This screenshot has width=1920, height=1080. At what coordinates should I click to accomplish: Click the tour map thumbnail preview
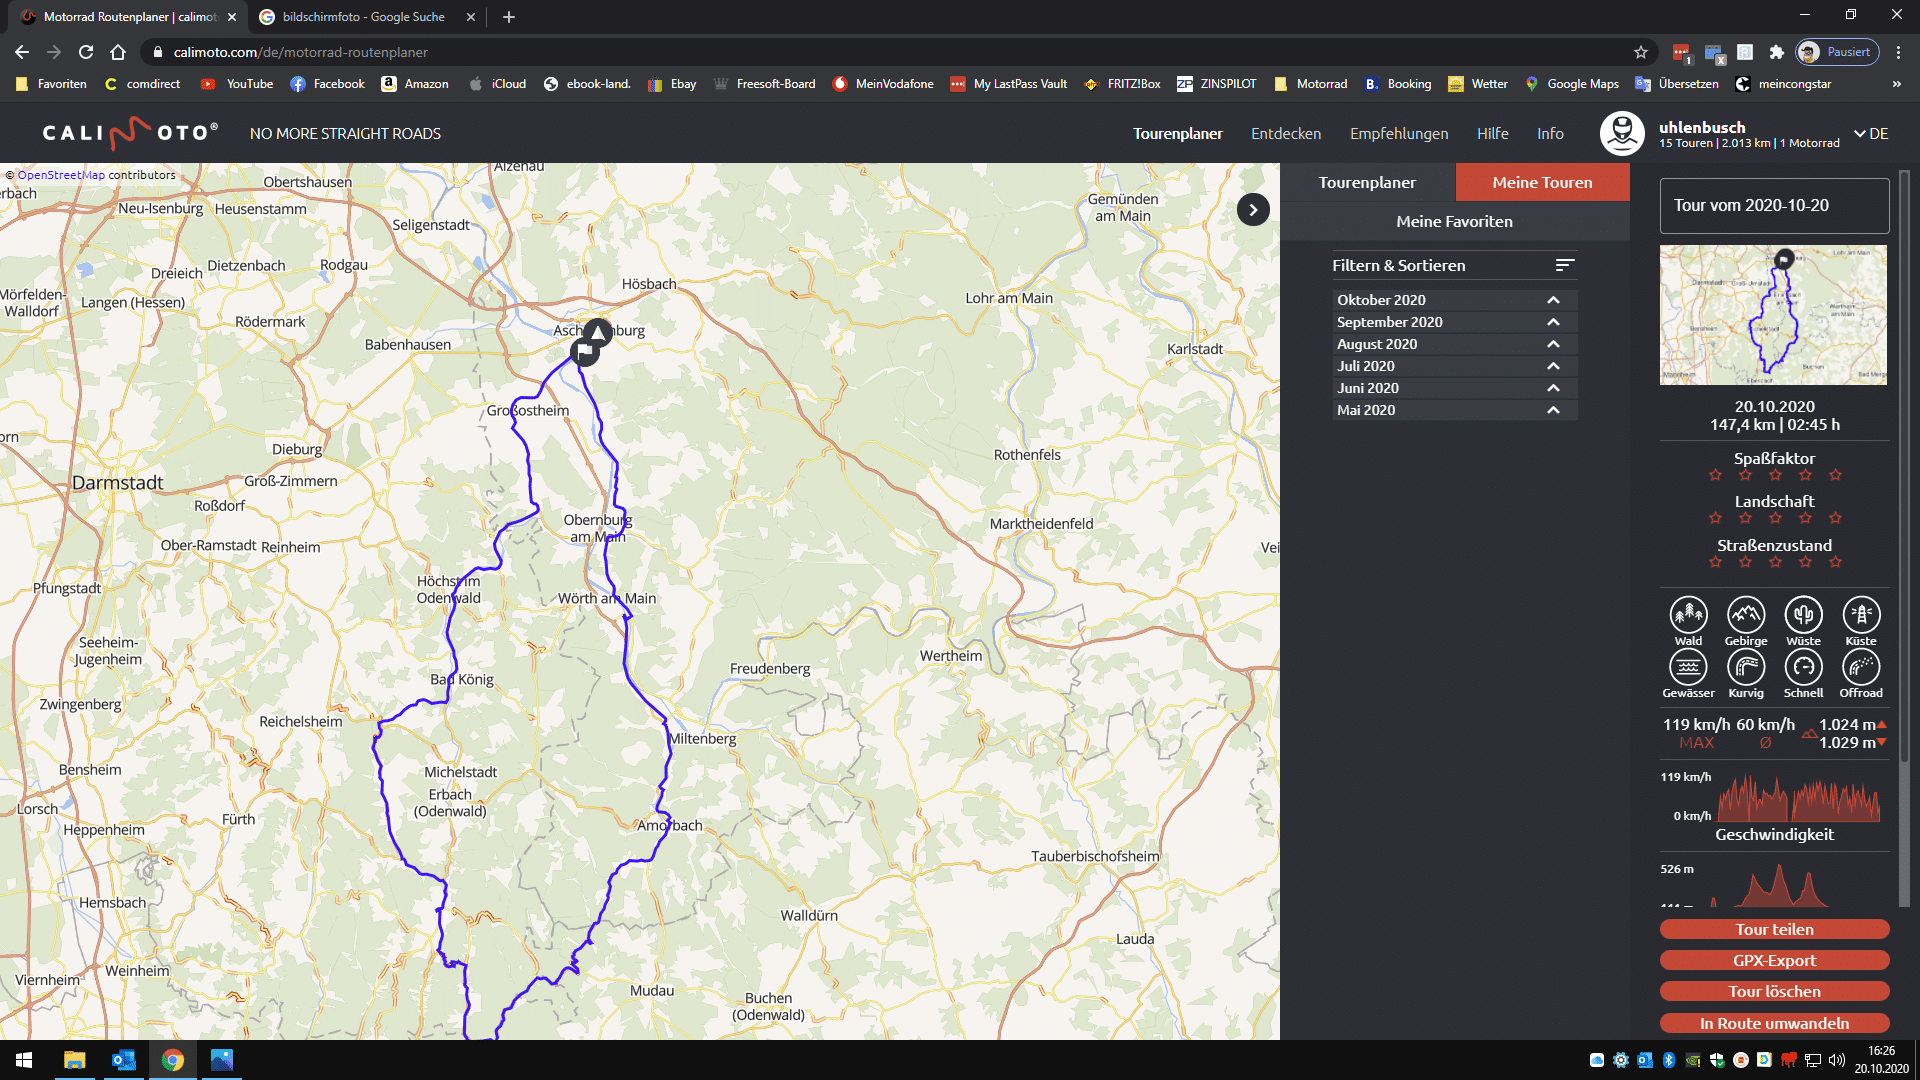[1773, 315]
